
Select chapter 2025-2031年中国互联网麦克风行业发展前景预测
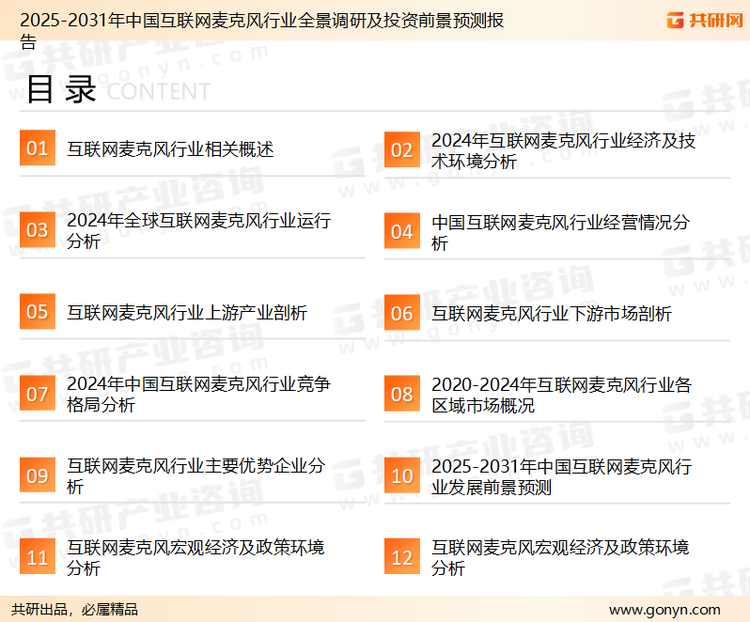(x=562, y=477)
